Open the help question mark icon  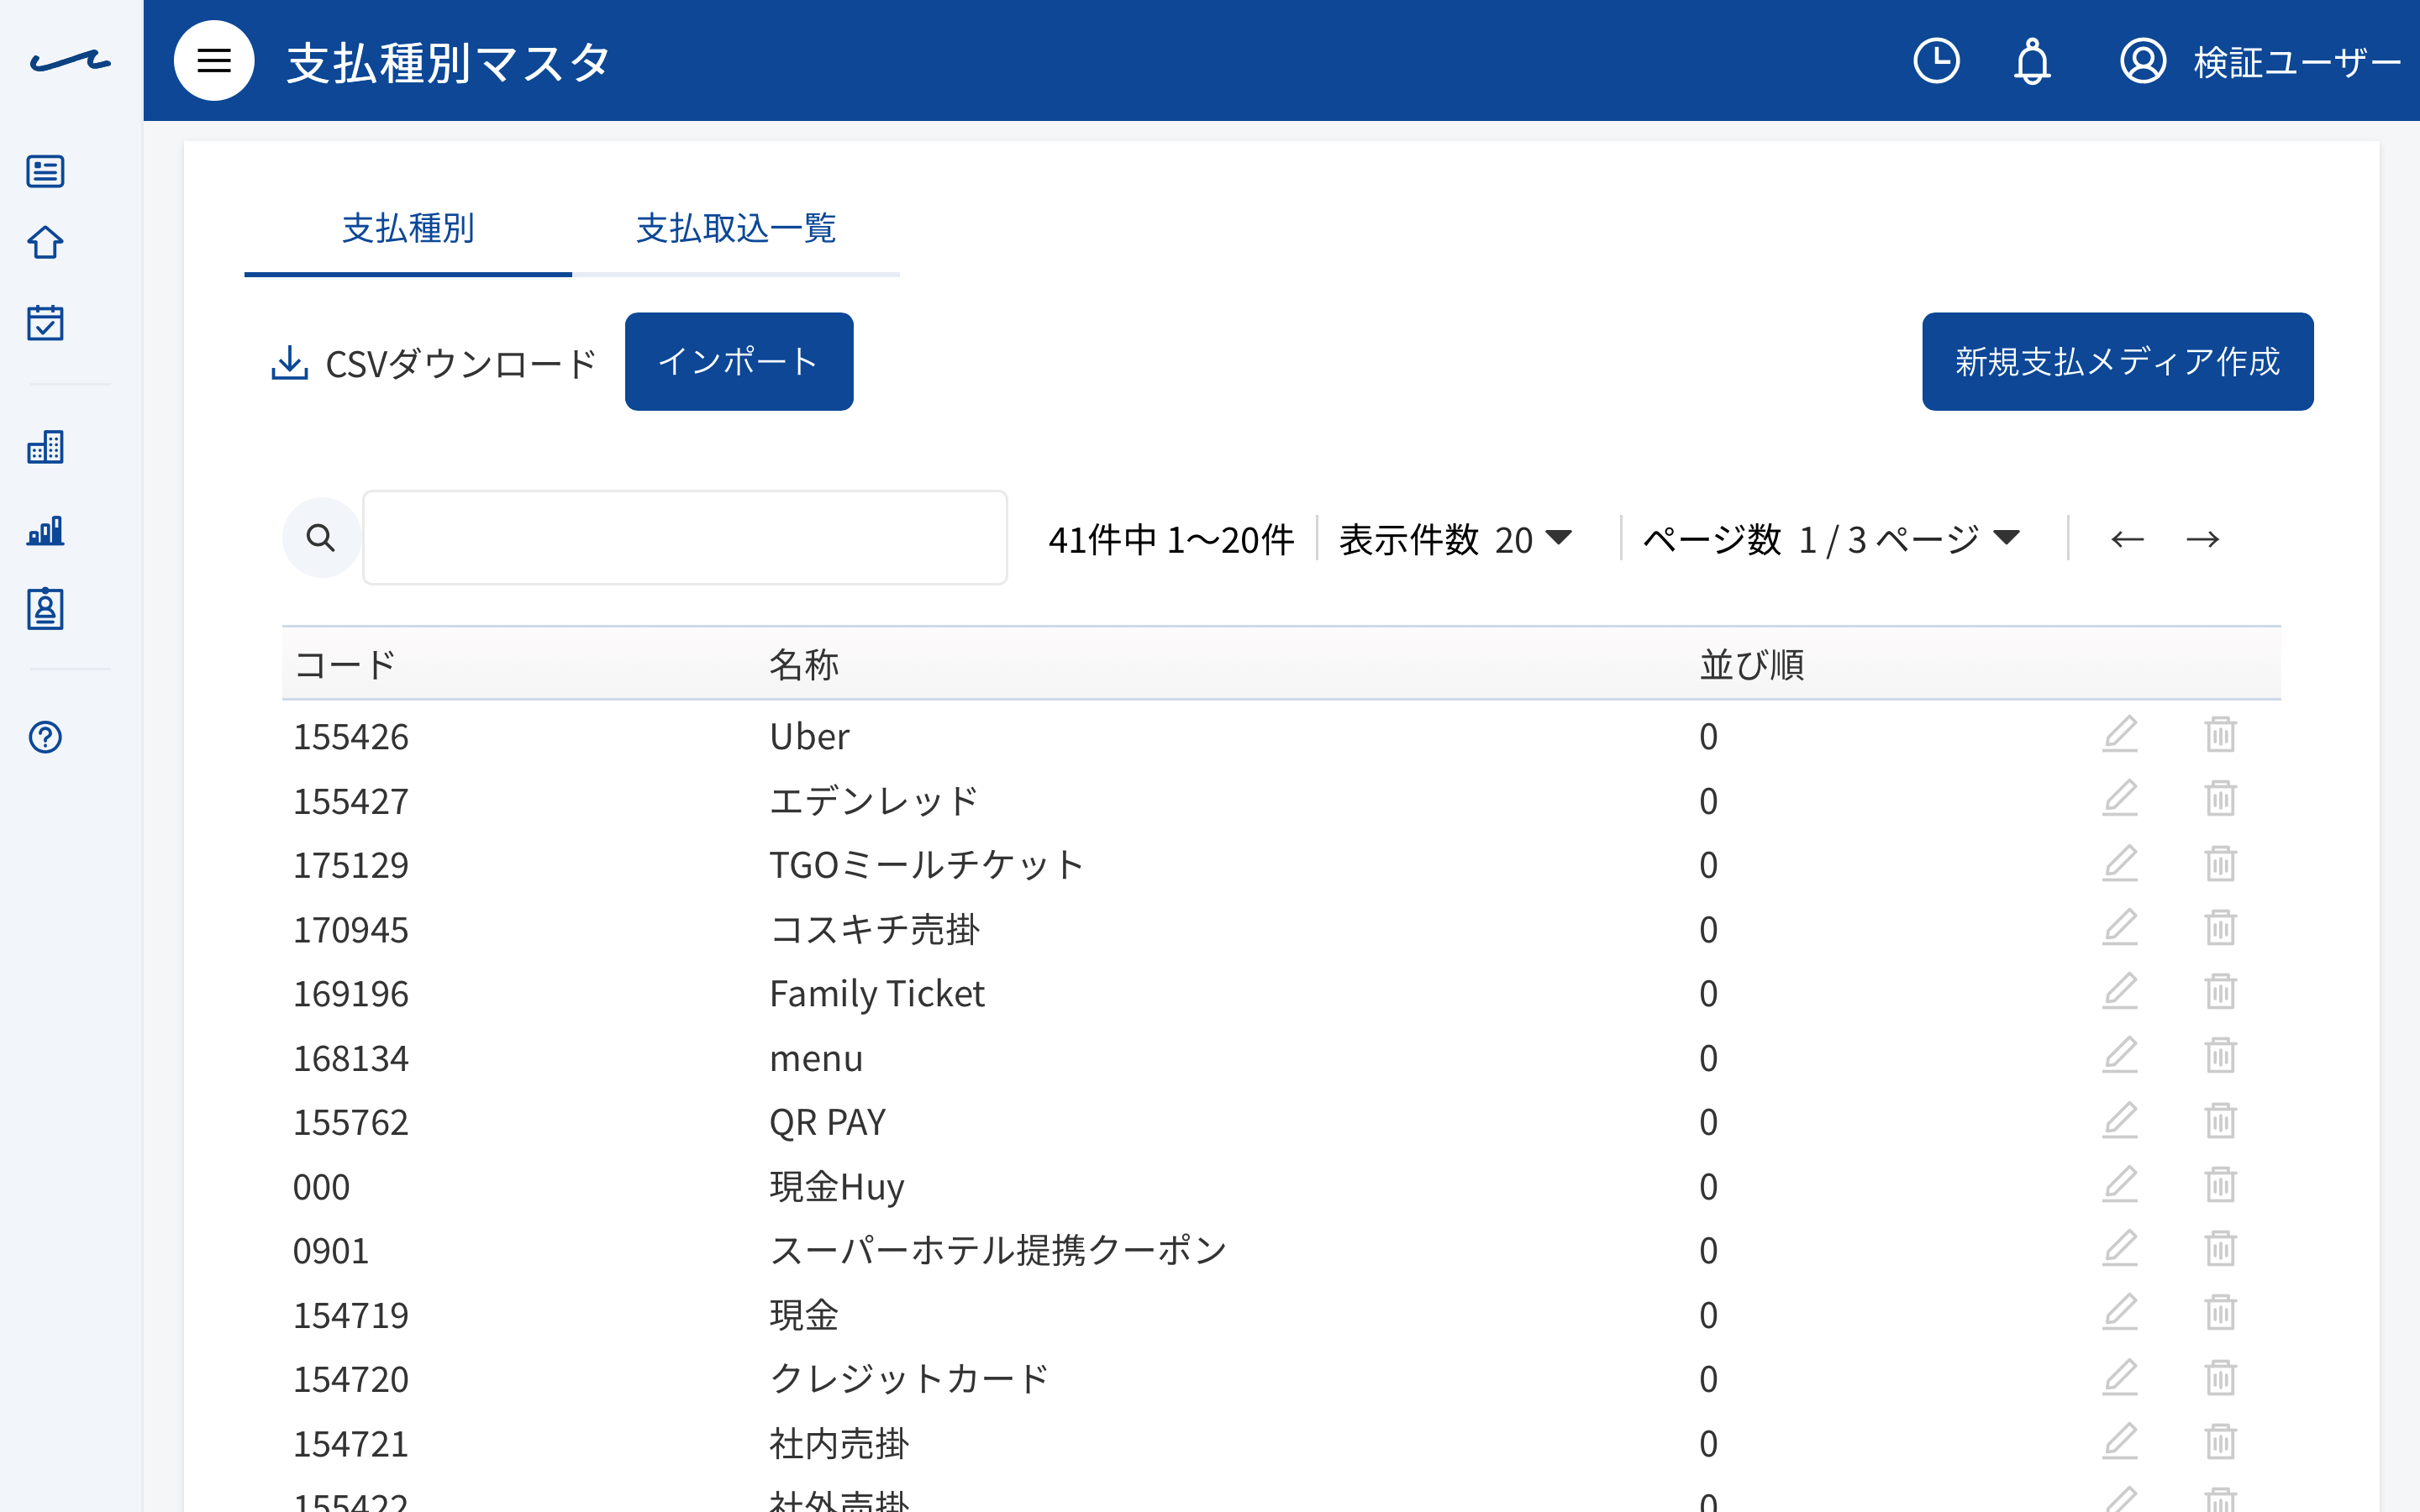click(45, 737)
